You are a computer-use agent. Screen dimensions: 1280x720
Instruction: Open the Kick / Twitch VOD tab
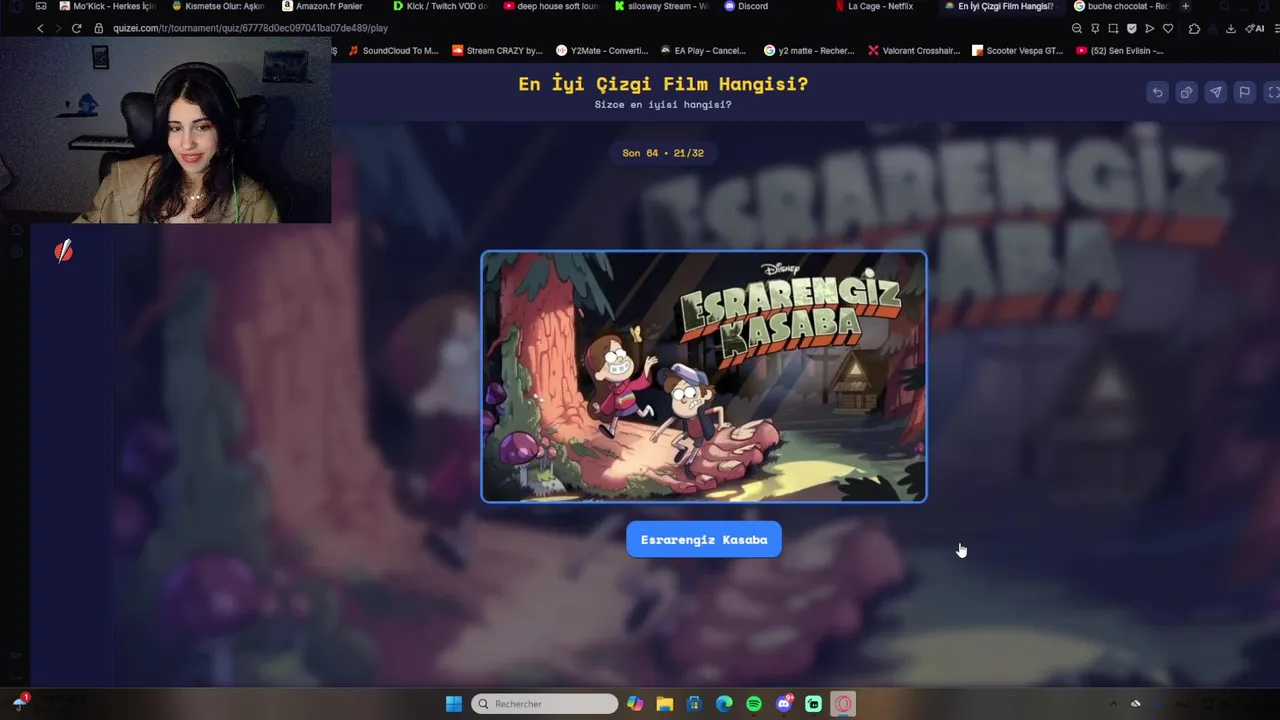click(440, 6)
